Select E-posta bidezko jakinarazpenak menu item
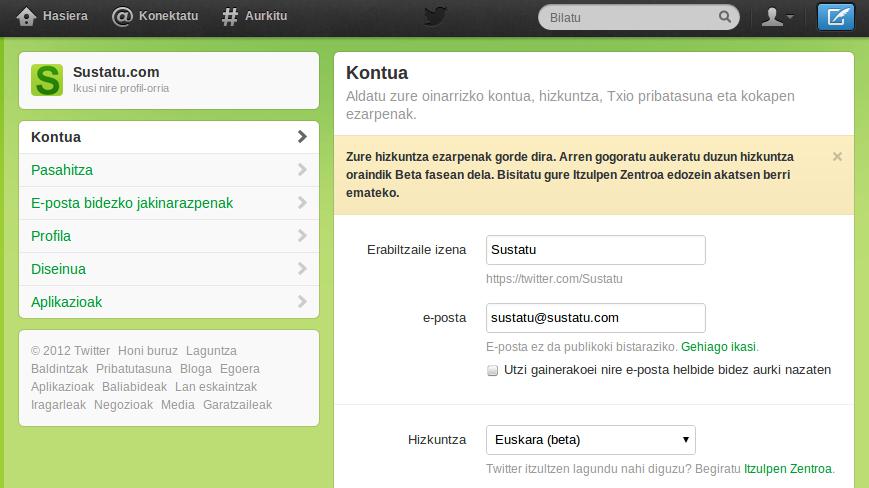 [132, 203]
